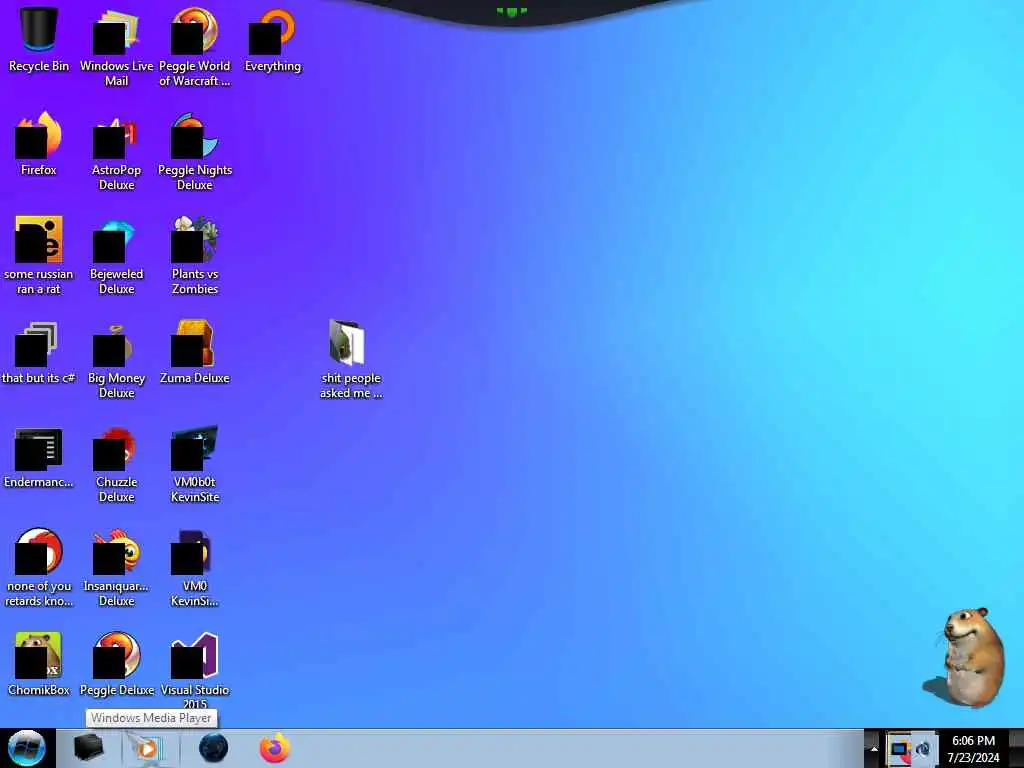Select the Plants vs Zombies icon
The width and height of the screenshot is (1024, 768).
pyautogui.click(x=195, y=255)
